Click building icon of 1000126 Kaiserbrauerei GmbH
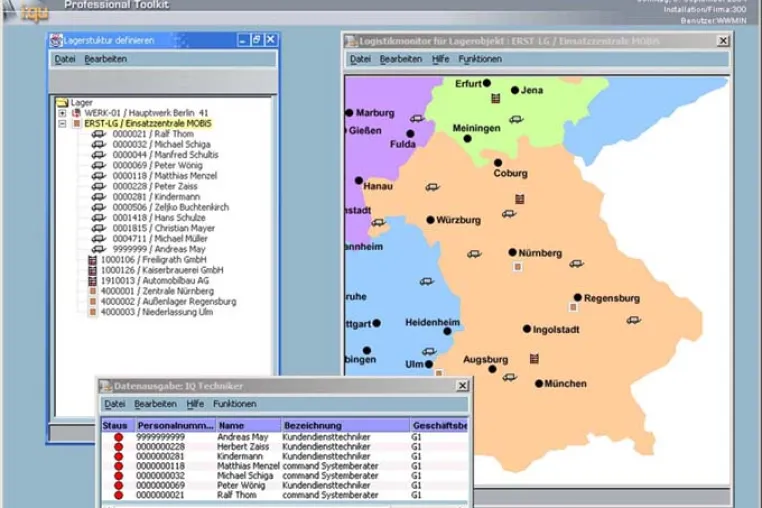Viewport: 762px width, 508px height. [x=92, y=270]
